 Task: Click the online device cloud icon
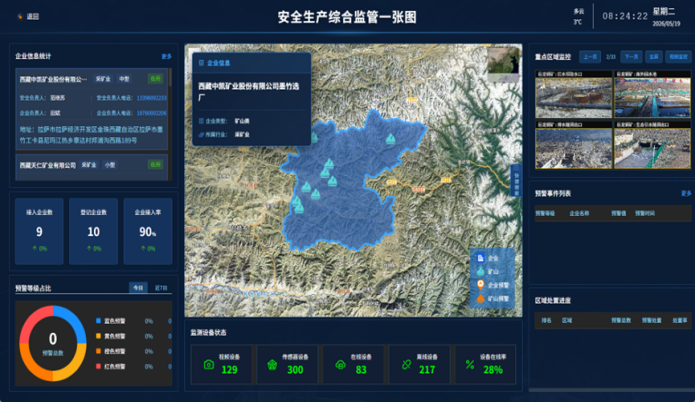pyautogui.click(x=340, y=365)
